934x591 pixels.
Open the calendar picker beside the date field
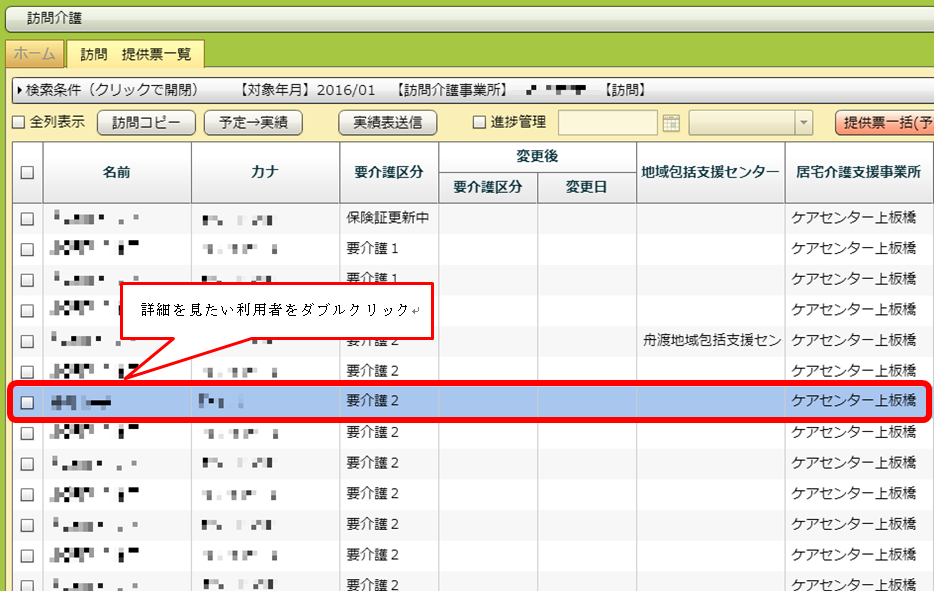click(x=671, y=123)
